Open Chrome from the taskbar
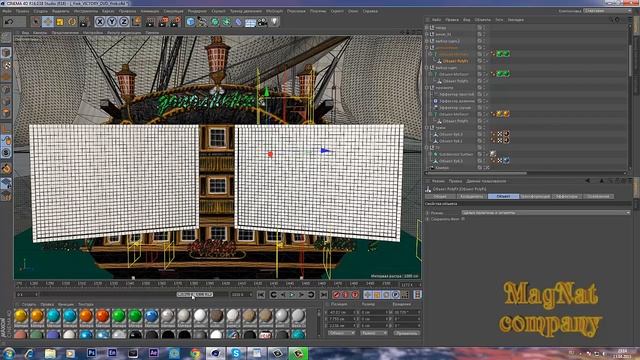Viewport: 640px width, 360px height. [196, 353]
